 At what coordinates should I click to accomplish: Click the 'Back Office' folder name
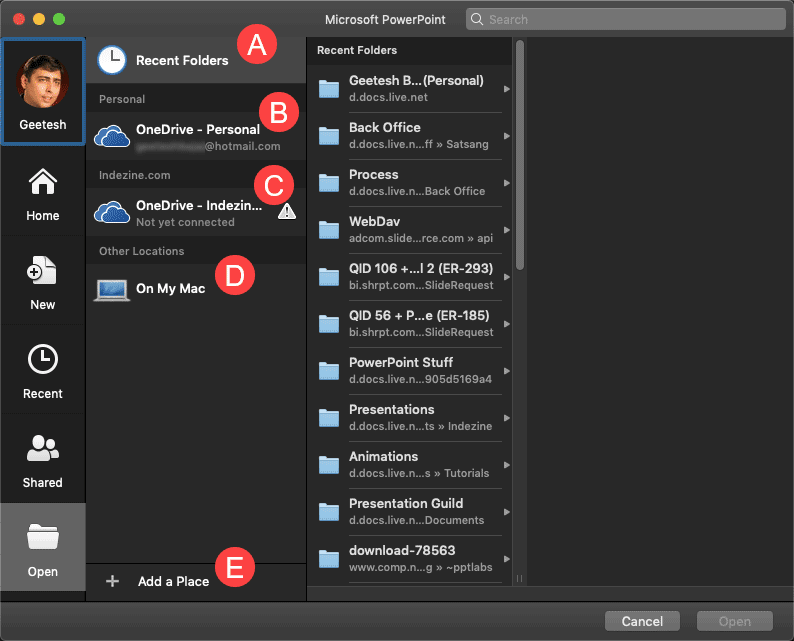pos(385,128)
